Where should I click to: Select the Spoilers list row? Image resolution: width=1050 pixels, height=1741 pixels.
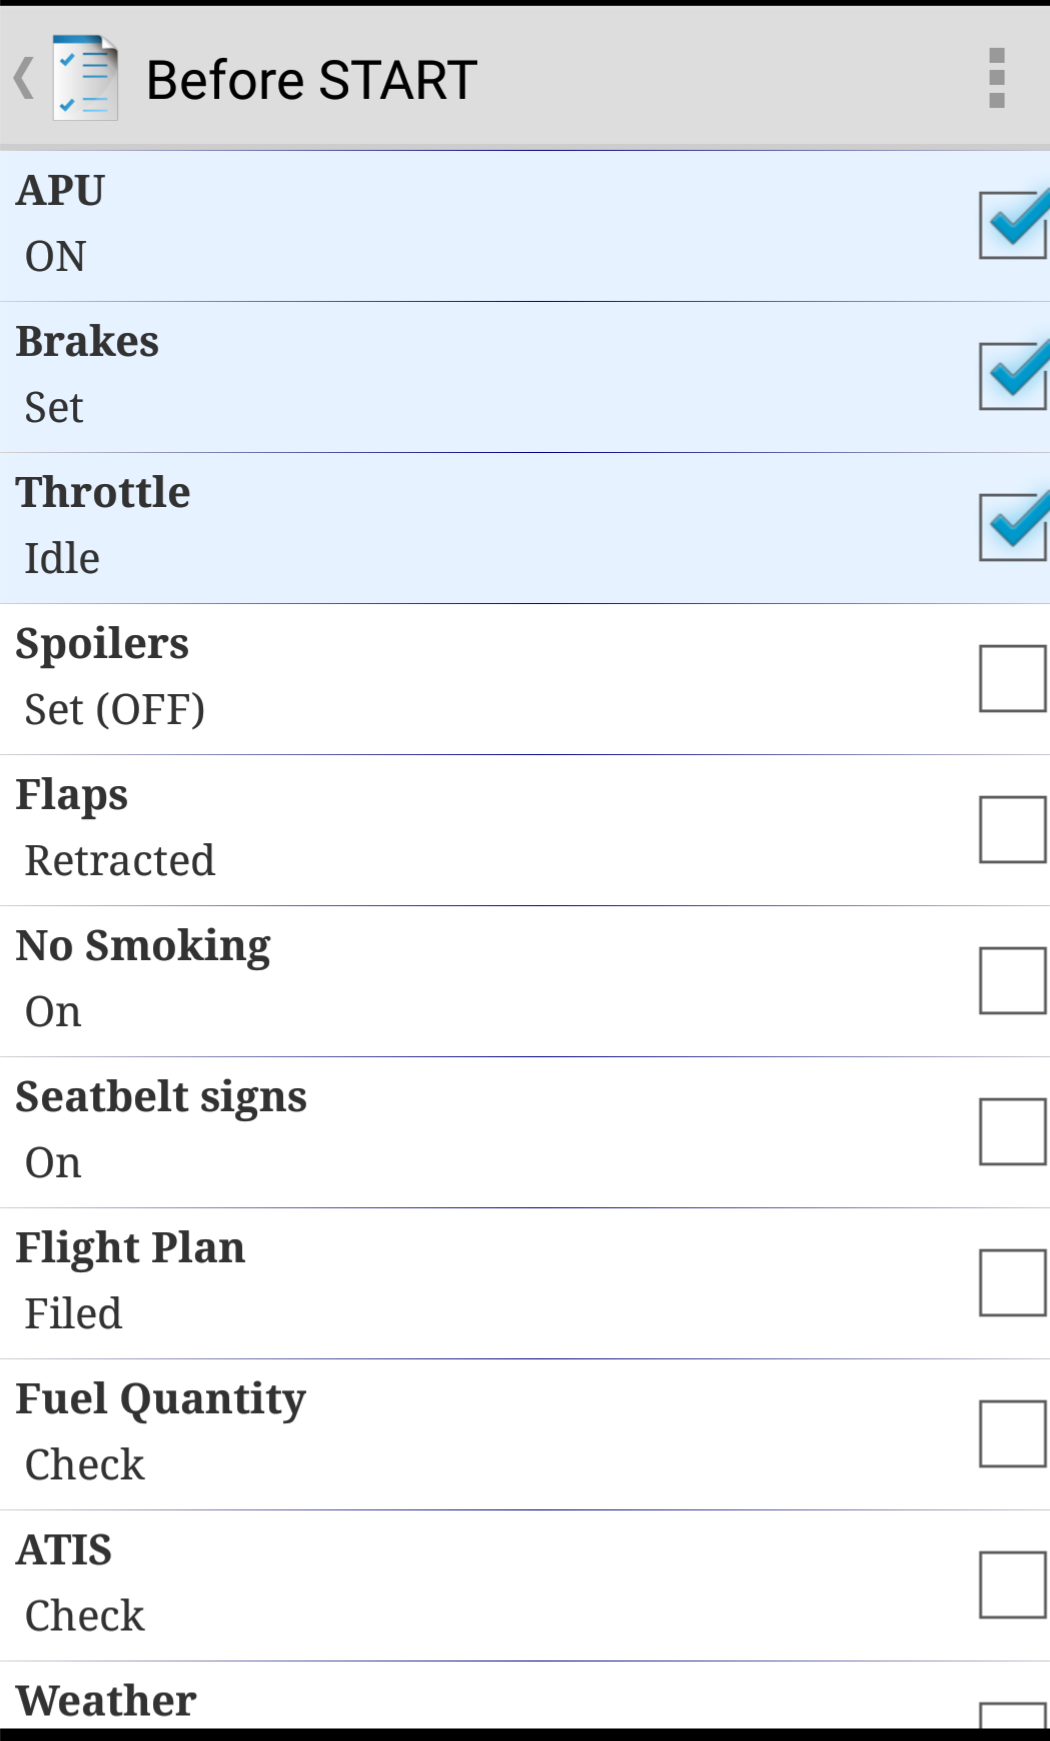coord(450,678)
